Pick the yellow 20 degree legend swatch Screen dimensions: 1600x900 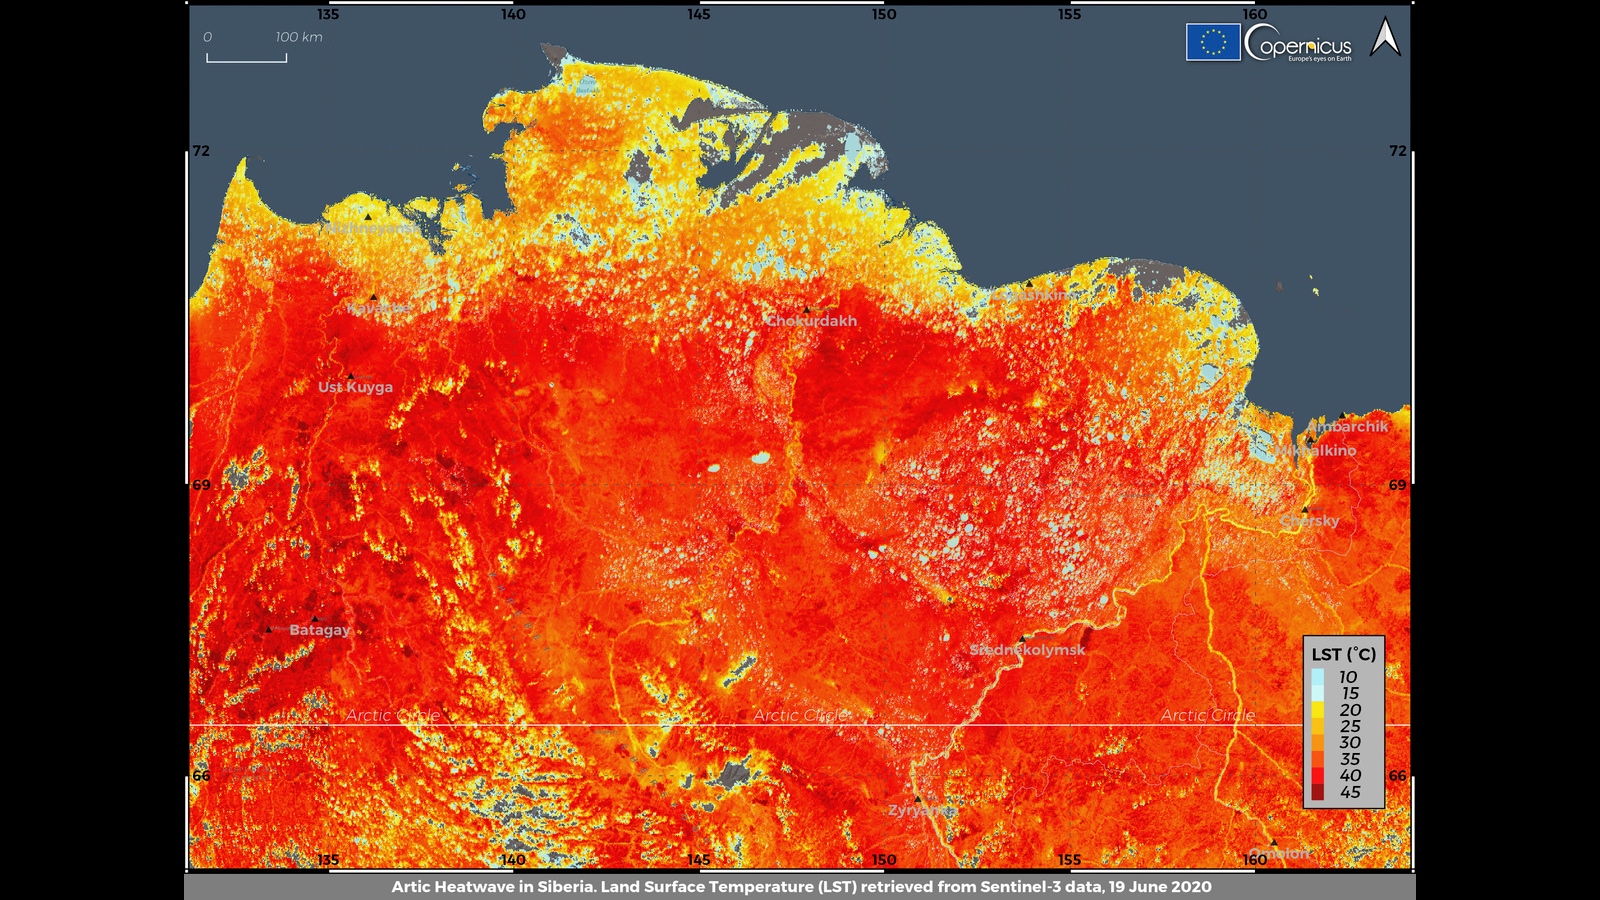coord(1318,710)
